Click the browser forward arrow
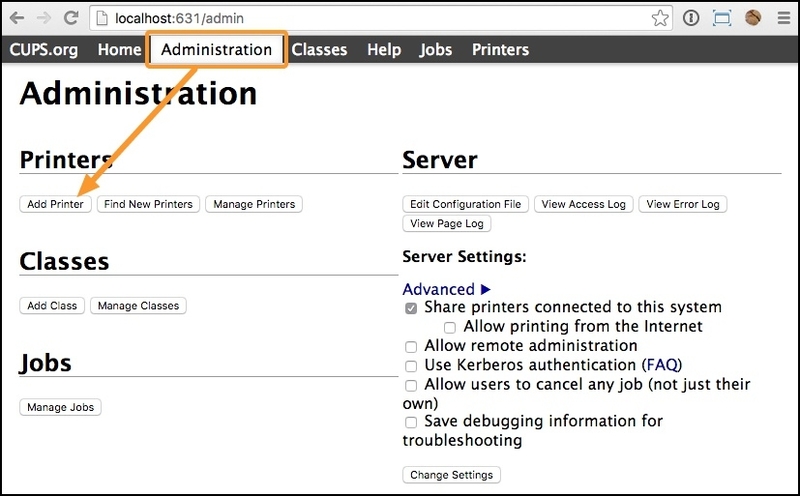Viewport: 800px width, 496px height. pos(44,18)
